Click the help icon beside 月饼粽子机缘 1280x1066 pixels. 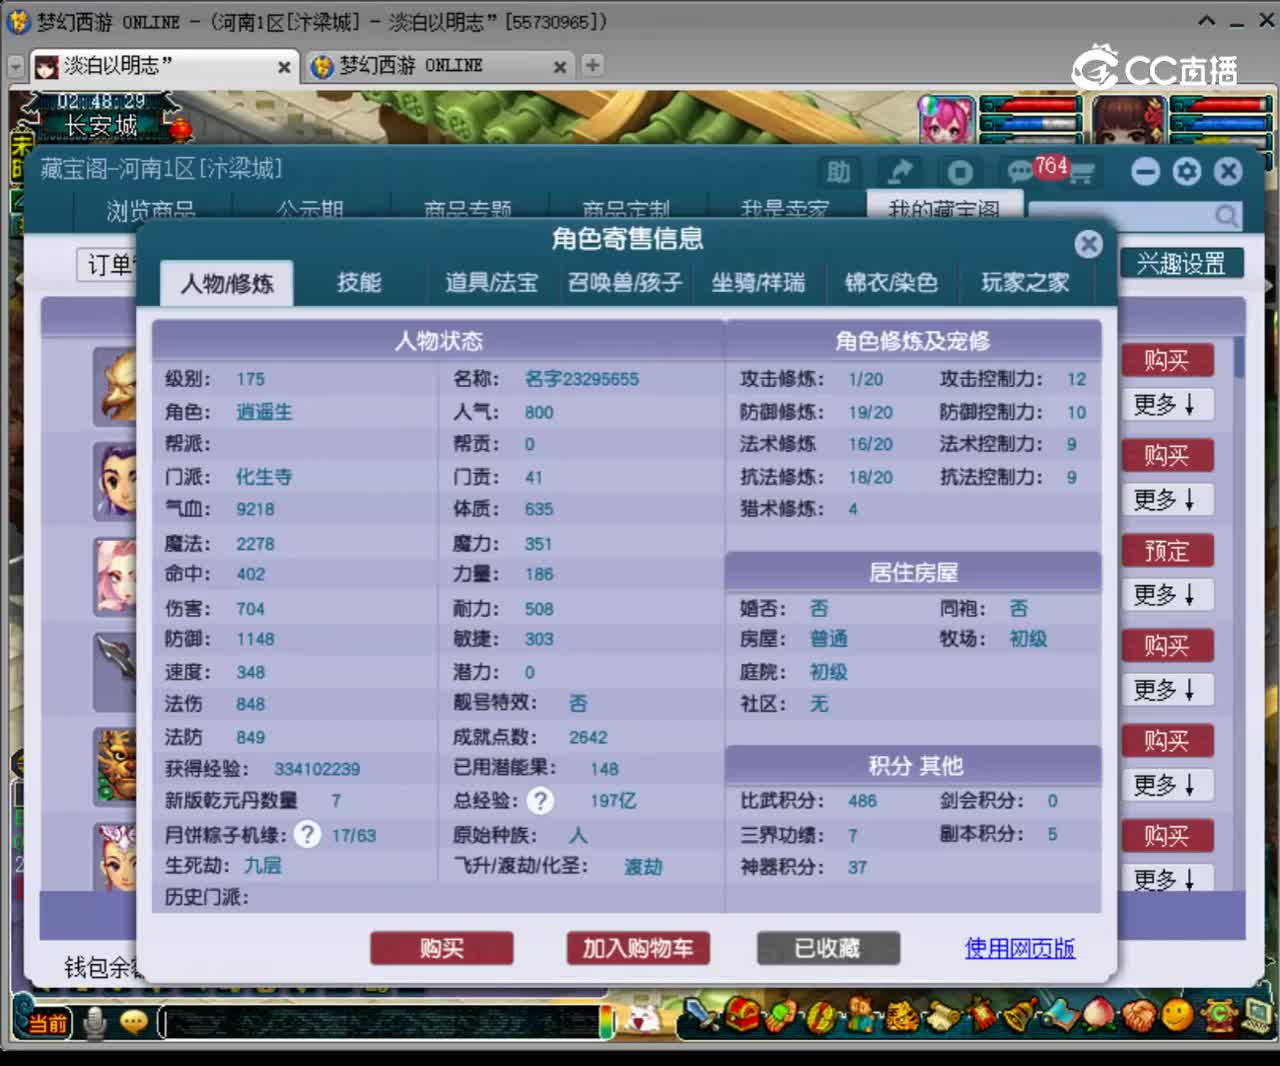(x=307, y=834)
